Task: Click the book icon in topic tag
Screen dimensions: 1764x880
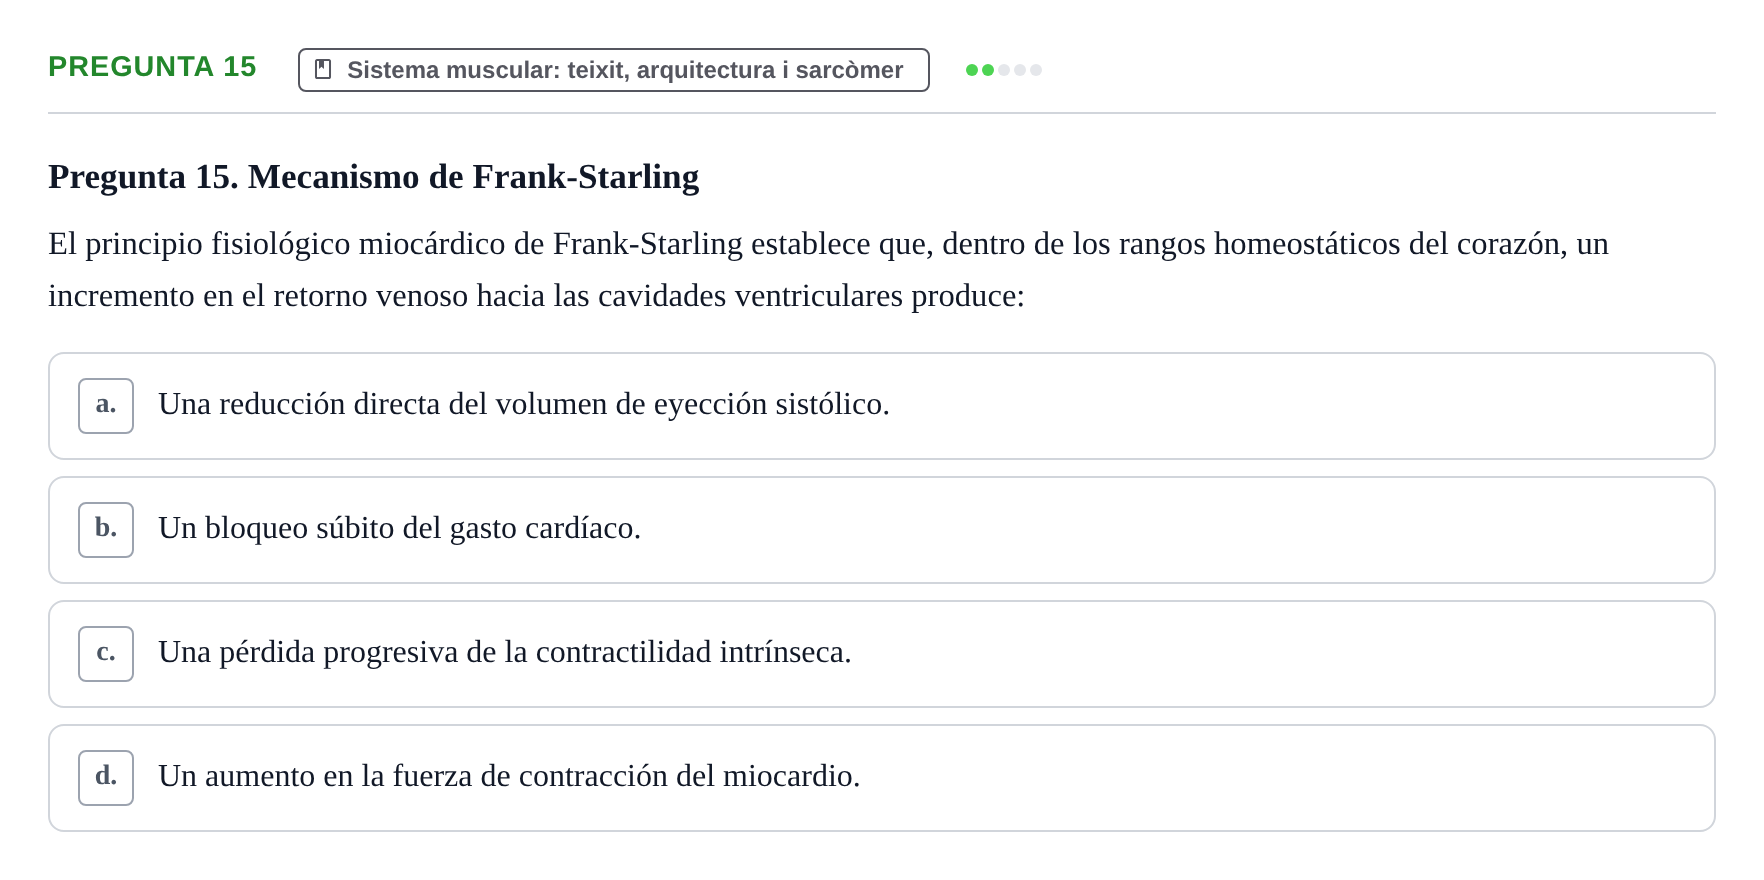Action: tap(323, 69)
